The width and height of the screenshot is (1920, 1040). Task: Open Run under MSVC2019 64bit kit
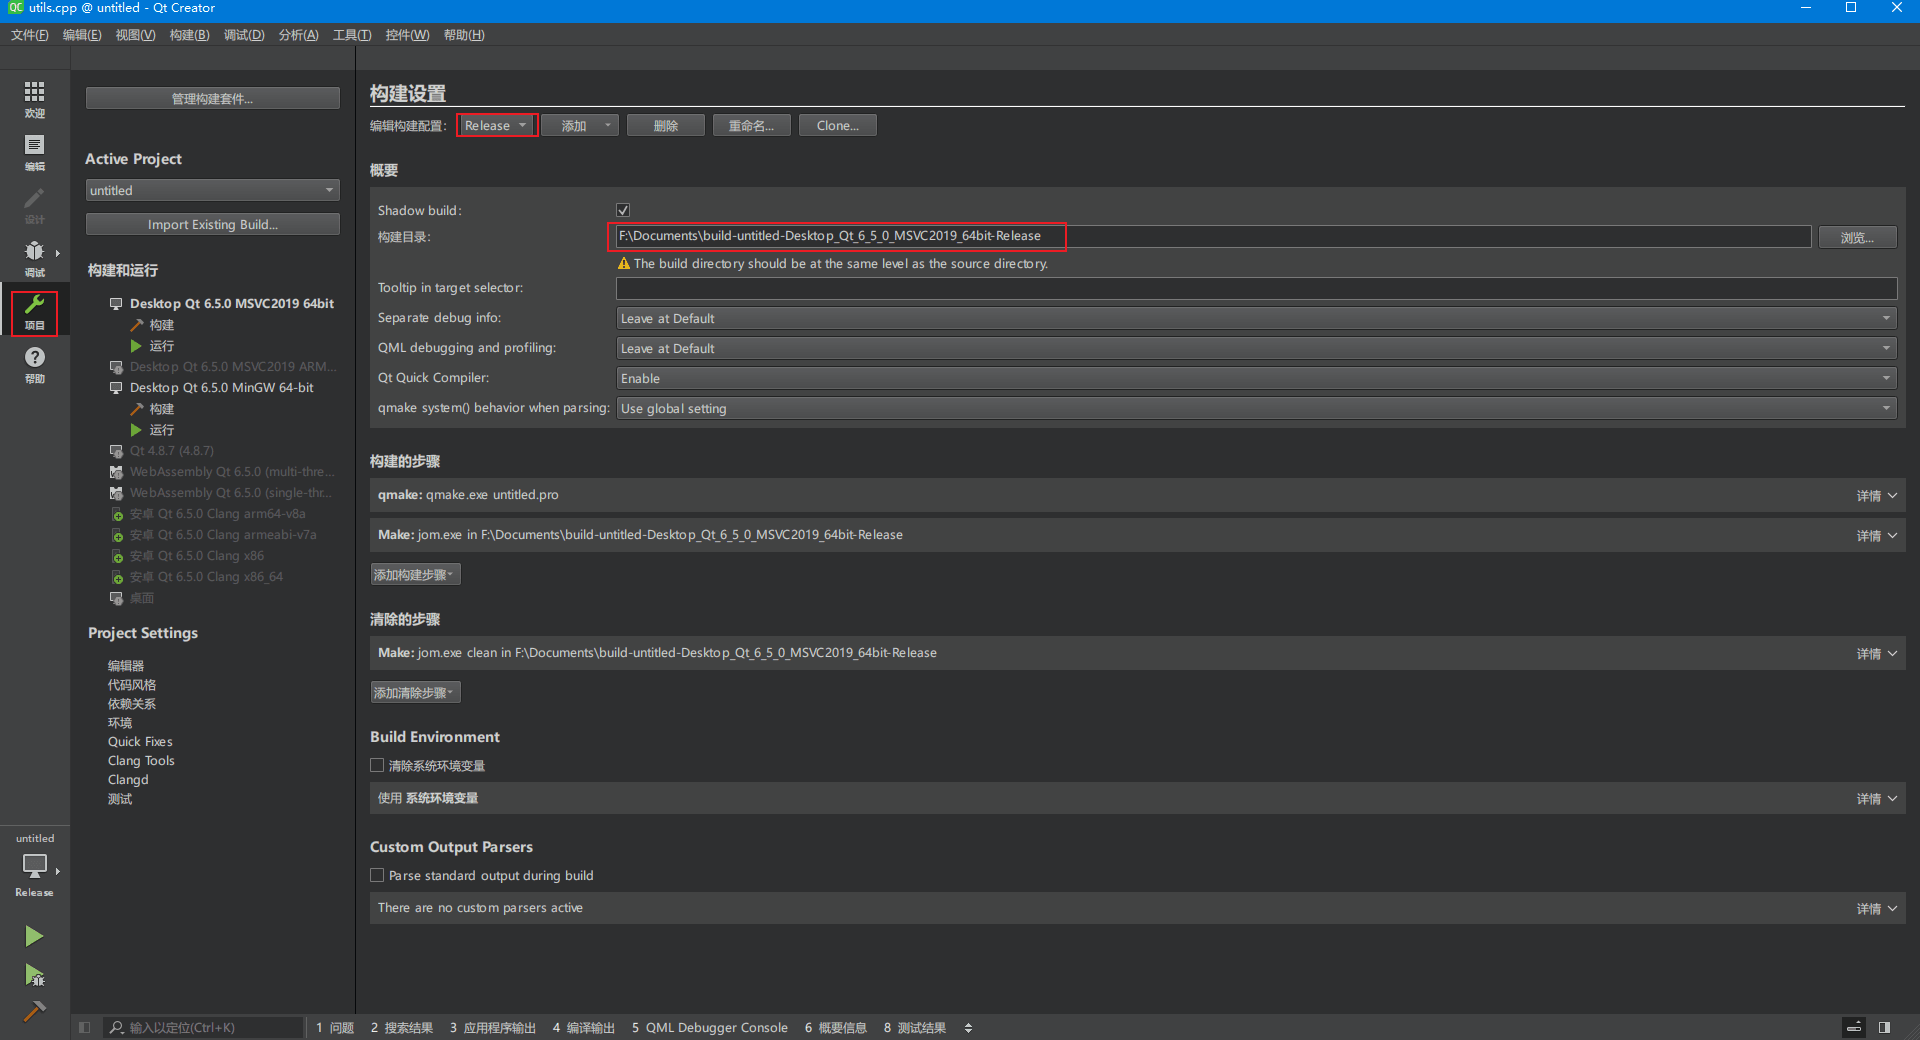click(x=161, y=346)
